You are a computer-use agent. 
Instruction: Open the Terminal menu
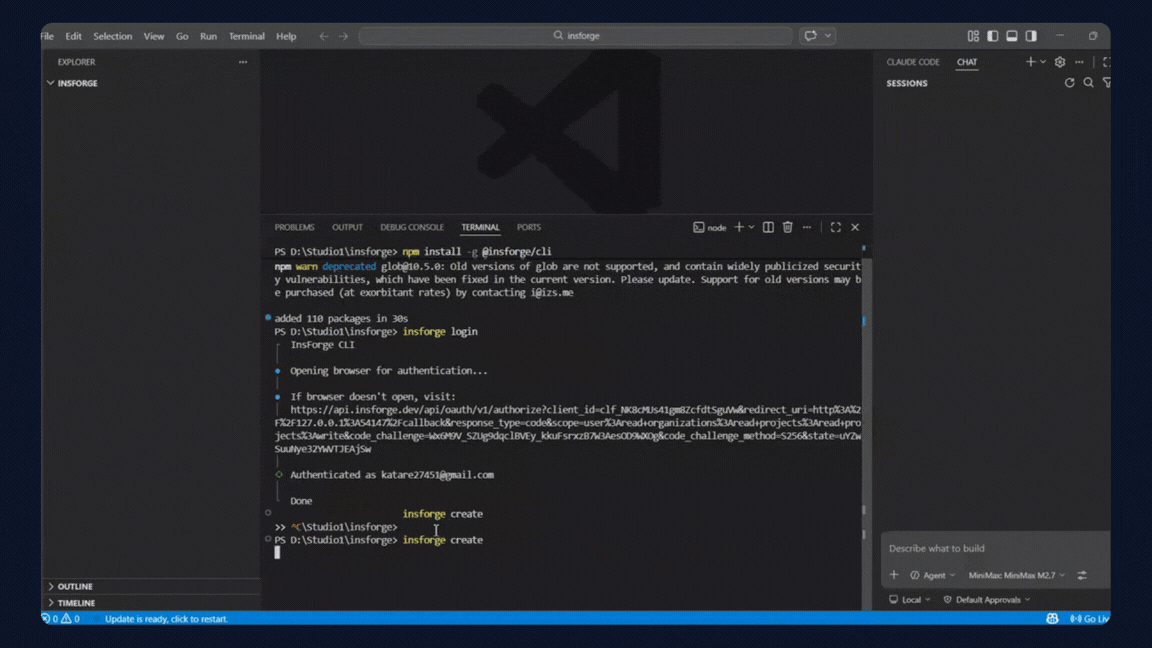point(246,36)
